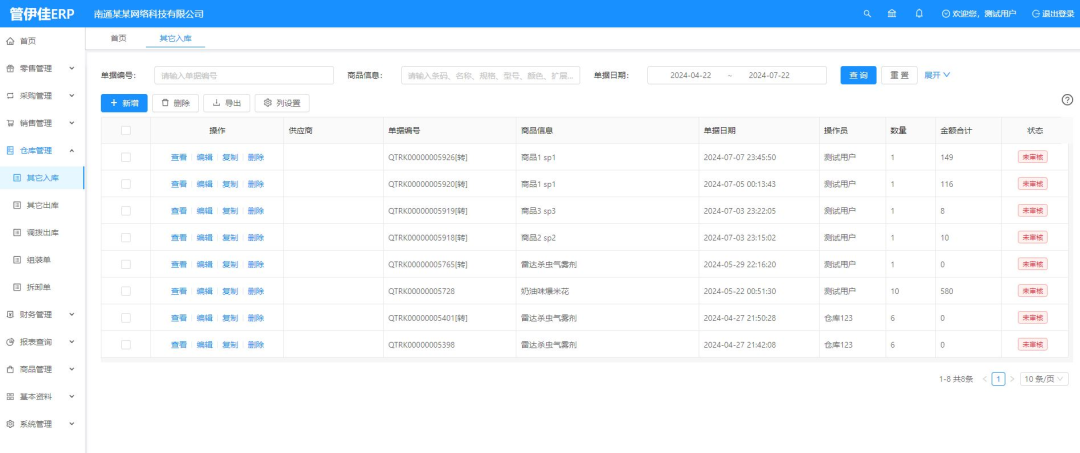This screenshot has width=1080, height=453.
Task: Click the 新增 button
Action: point(124,103)
